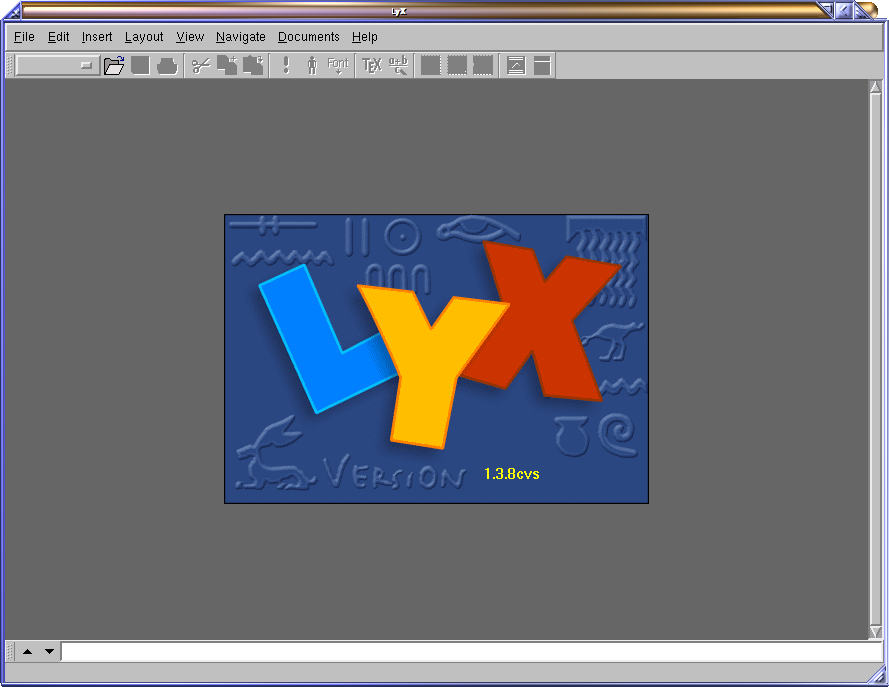Click the minibuffer up arrow button
Screen dimensions: 889x687
coord(27,651)
